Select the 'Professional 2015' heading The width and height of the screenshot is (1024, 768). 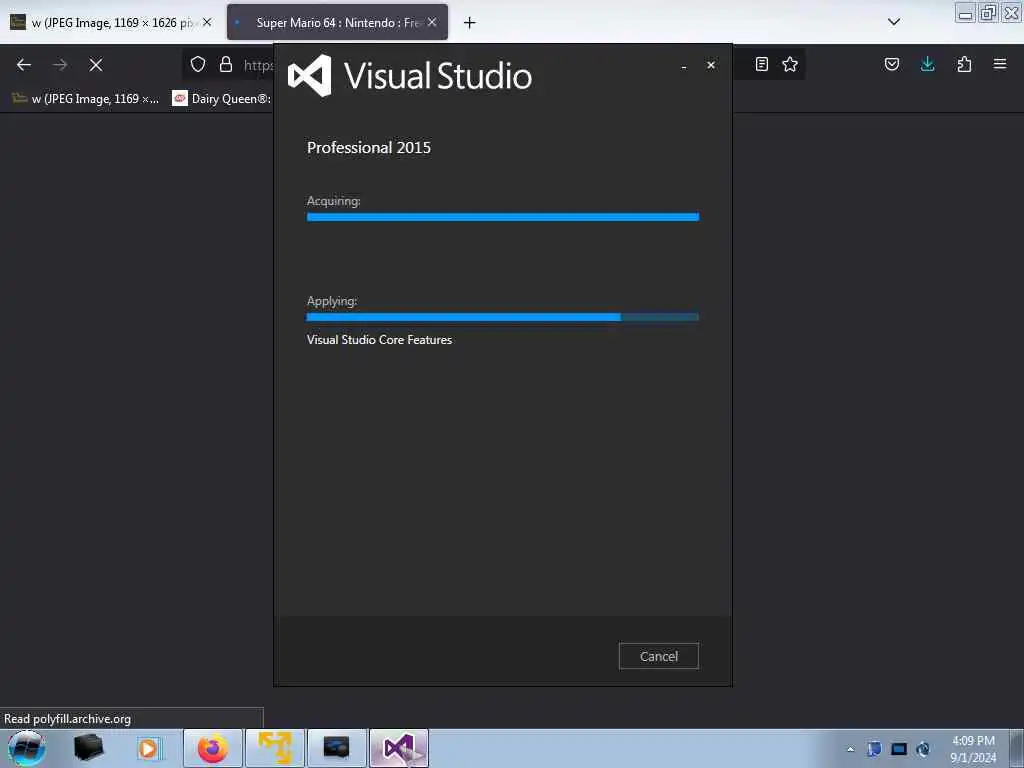pyautogui.click(x=369, y=148)
